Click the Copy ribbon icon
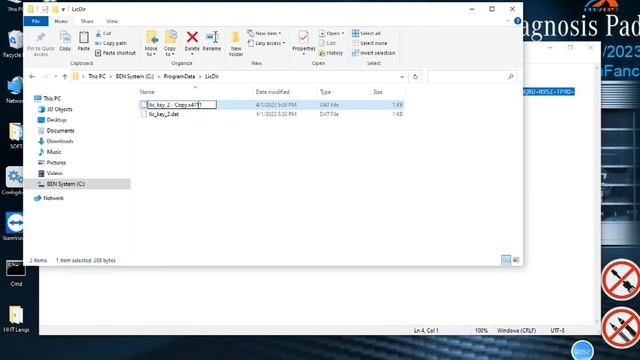 coord(65,41)
